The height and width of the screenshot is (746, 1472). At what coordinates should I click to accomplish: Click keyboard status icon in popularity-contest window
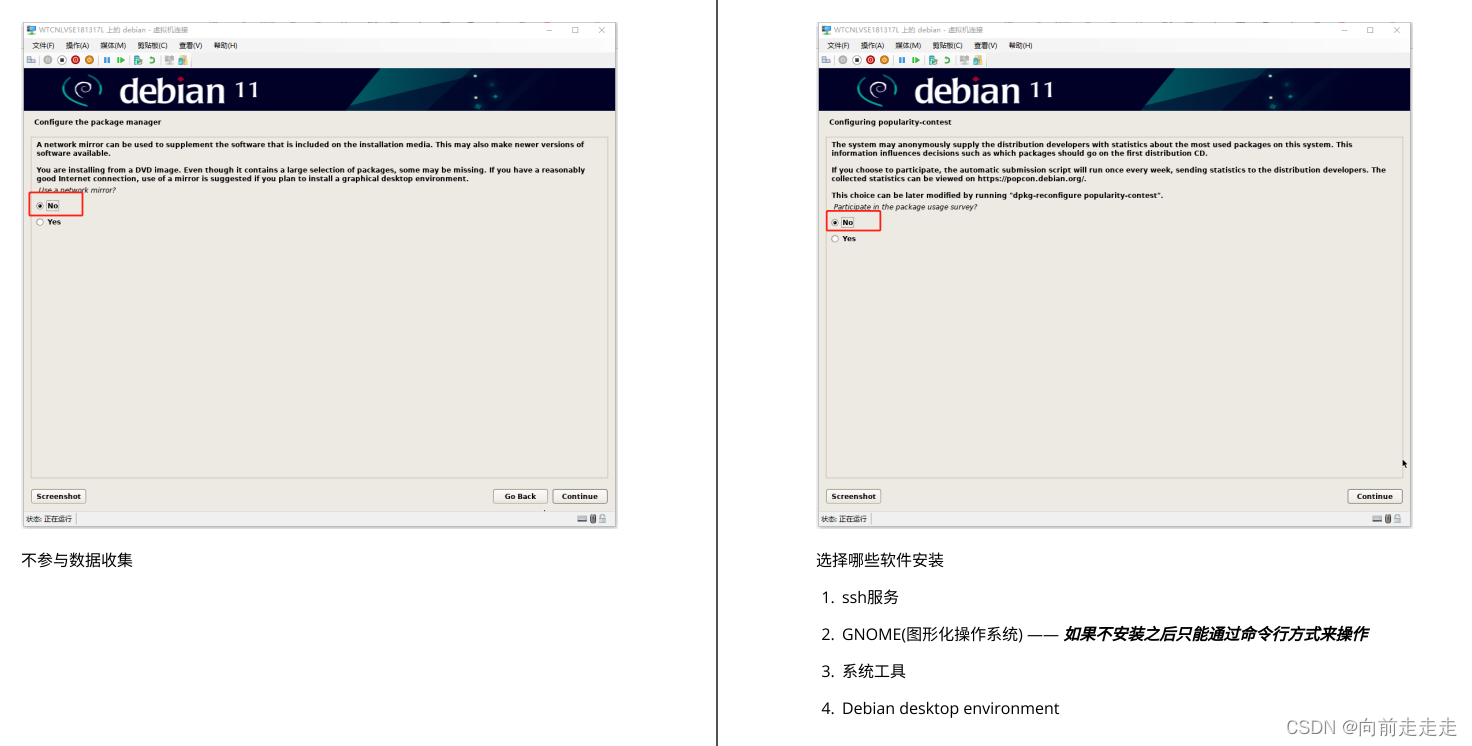pyautogui.click(x=1377, y=519)
